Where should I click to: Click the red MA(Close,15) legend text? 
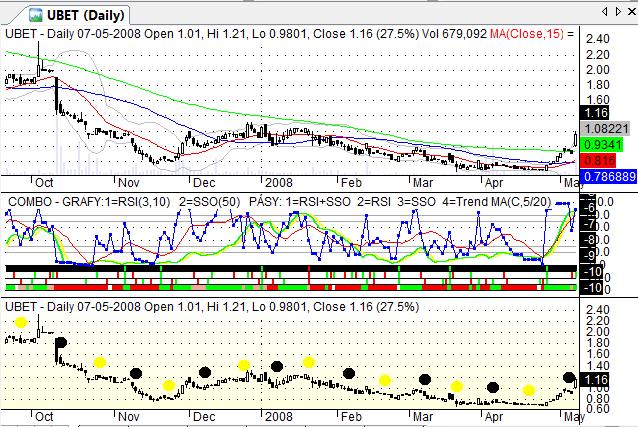527,34
